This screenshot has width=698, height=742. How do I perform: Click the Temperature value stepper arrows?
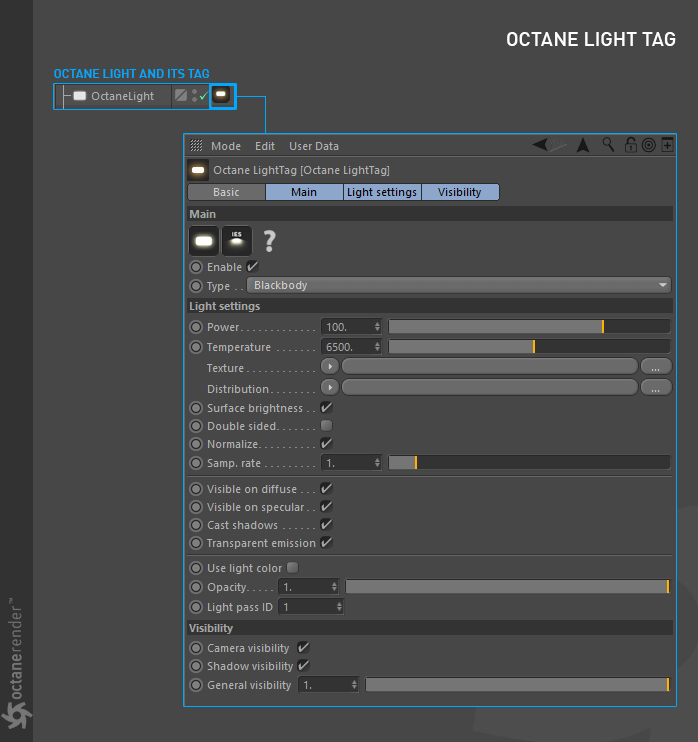[x=377, y=347]
